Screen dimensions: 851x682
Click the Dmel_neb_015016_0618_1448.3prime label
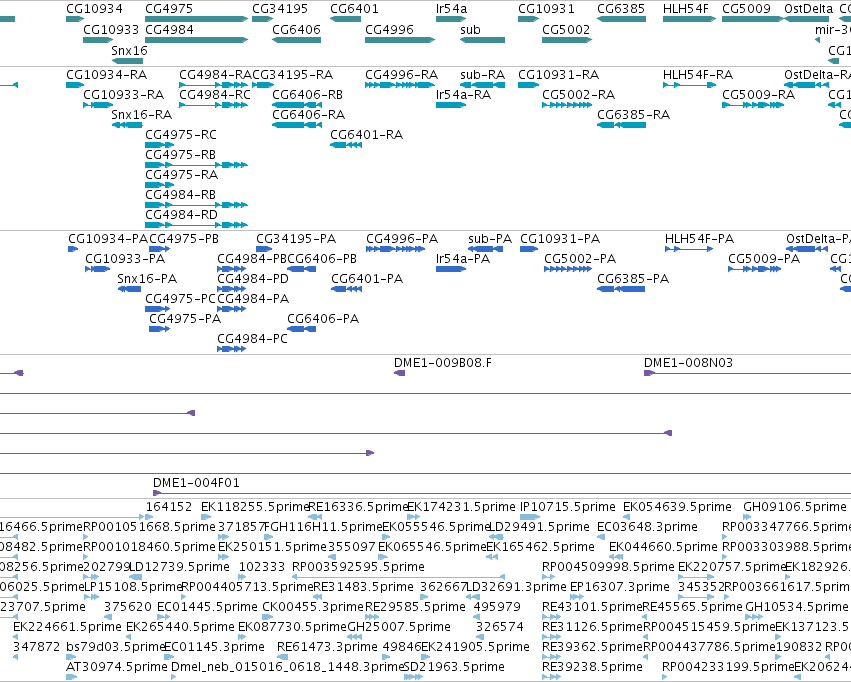288,667
